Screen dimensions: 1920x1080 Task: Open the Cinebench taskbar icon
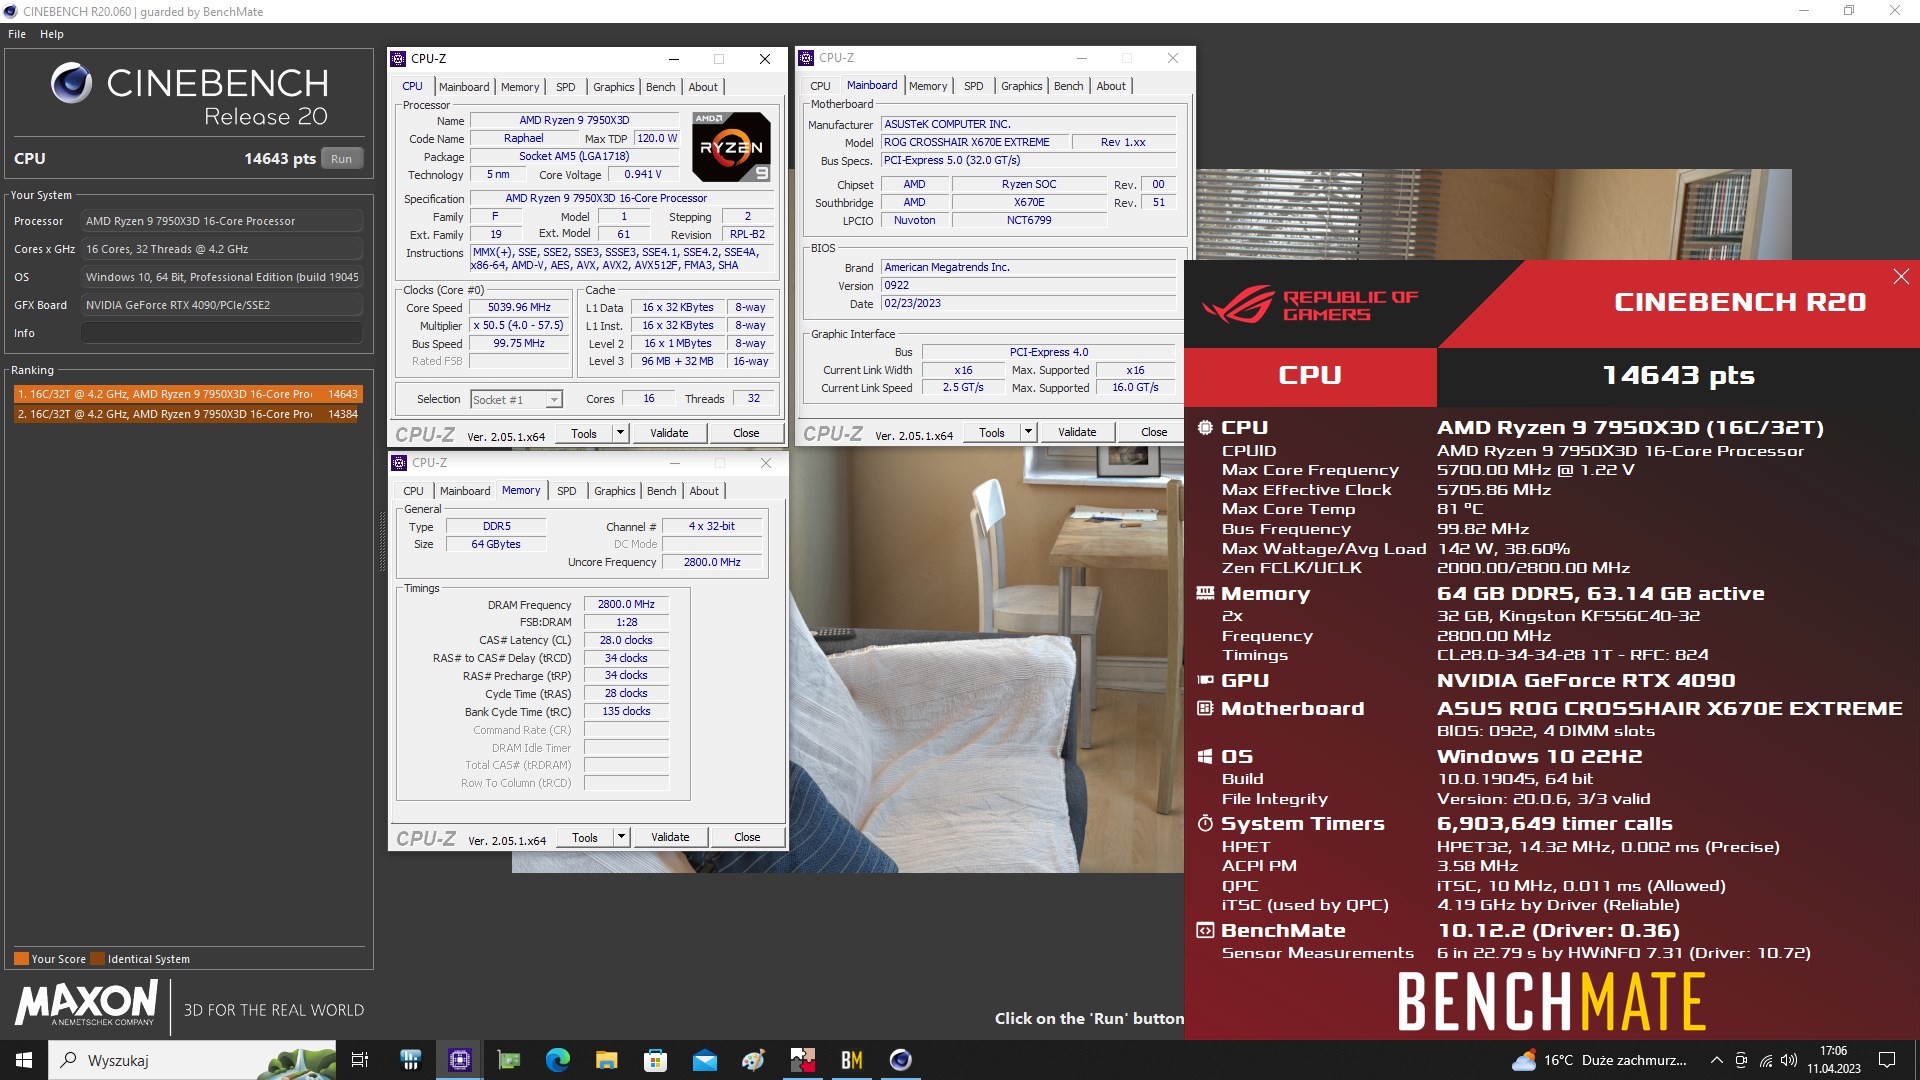(x=900, y=1060)
